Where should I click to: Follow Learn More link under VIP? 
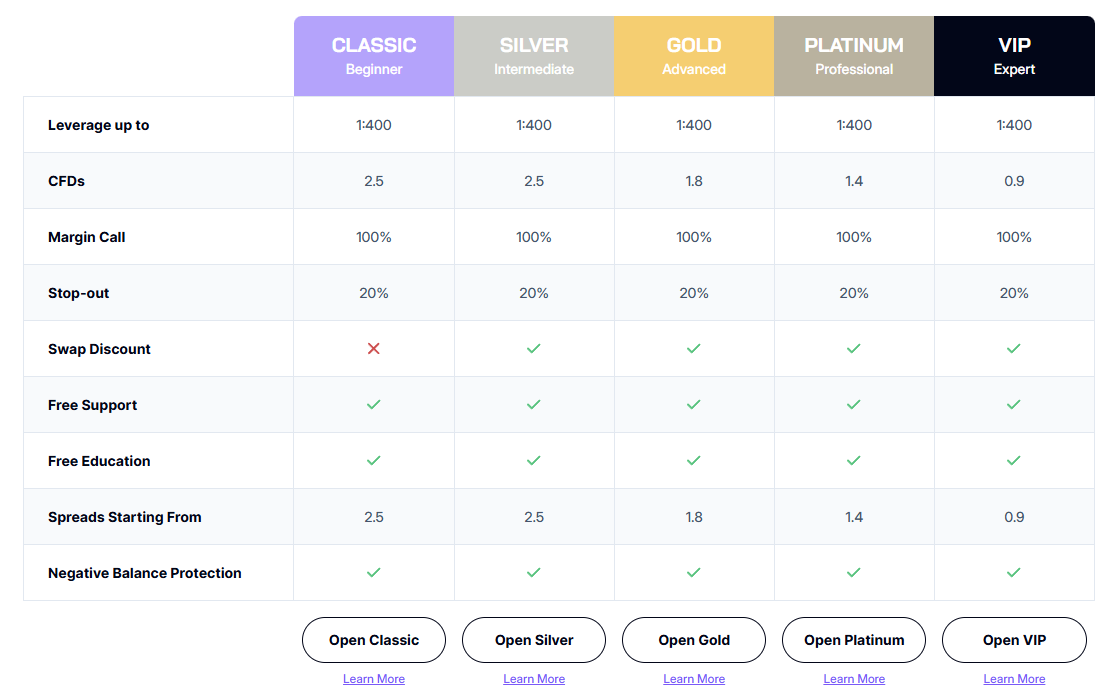point(1014,679)
